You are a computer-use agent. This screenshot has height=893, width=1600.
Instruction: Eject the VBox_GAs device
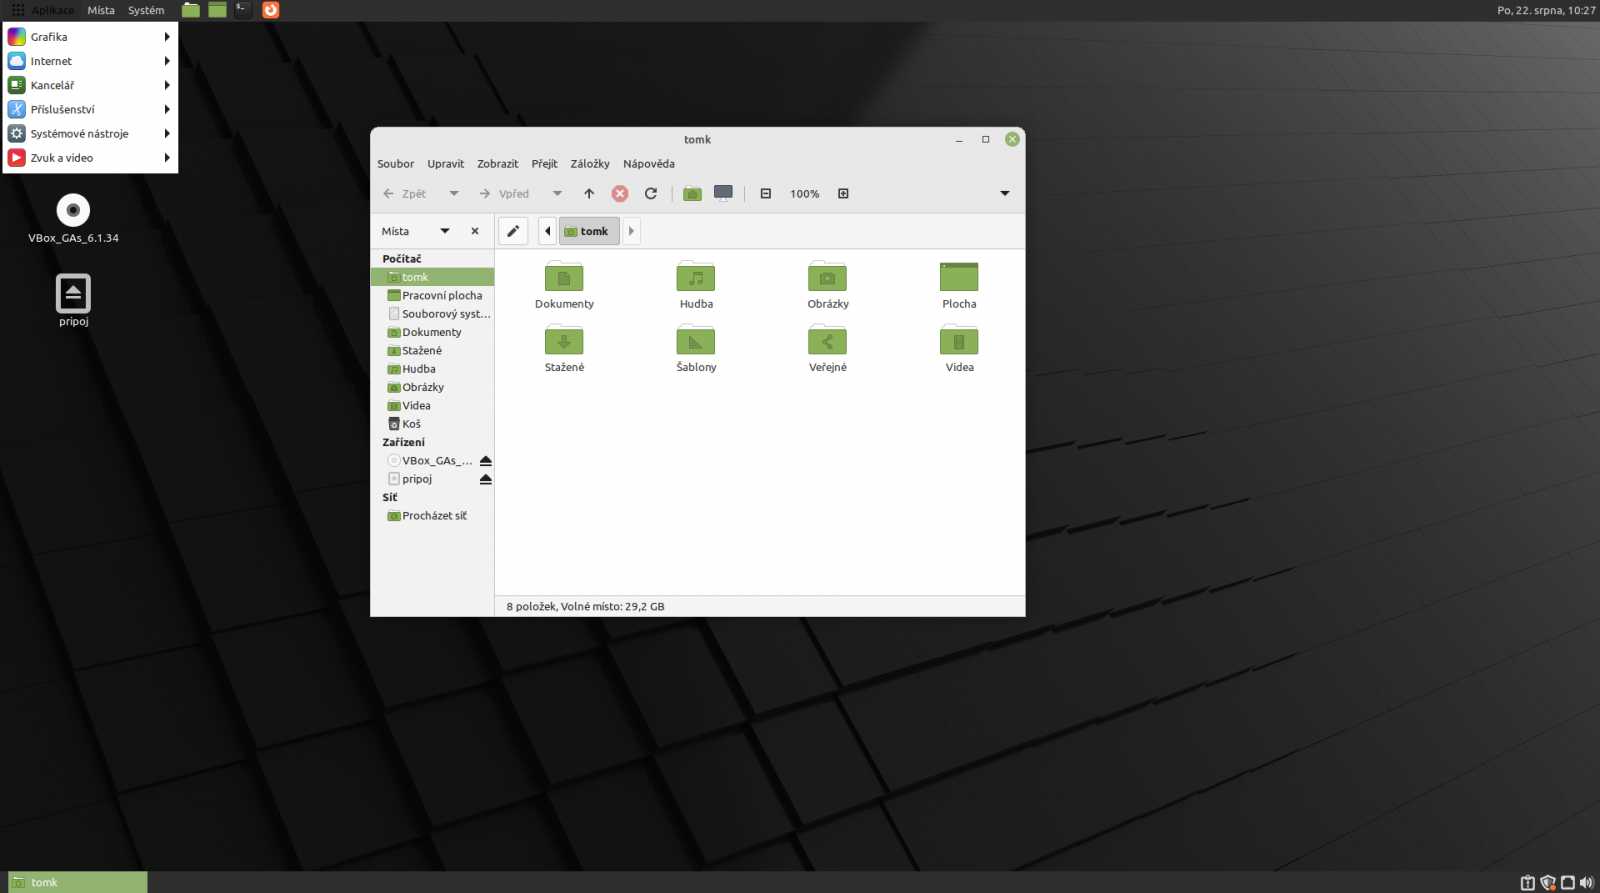pos(486,461)
